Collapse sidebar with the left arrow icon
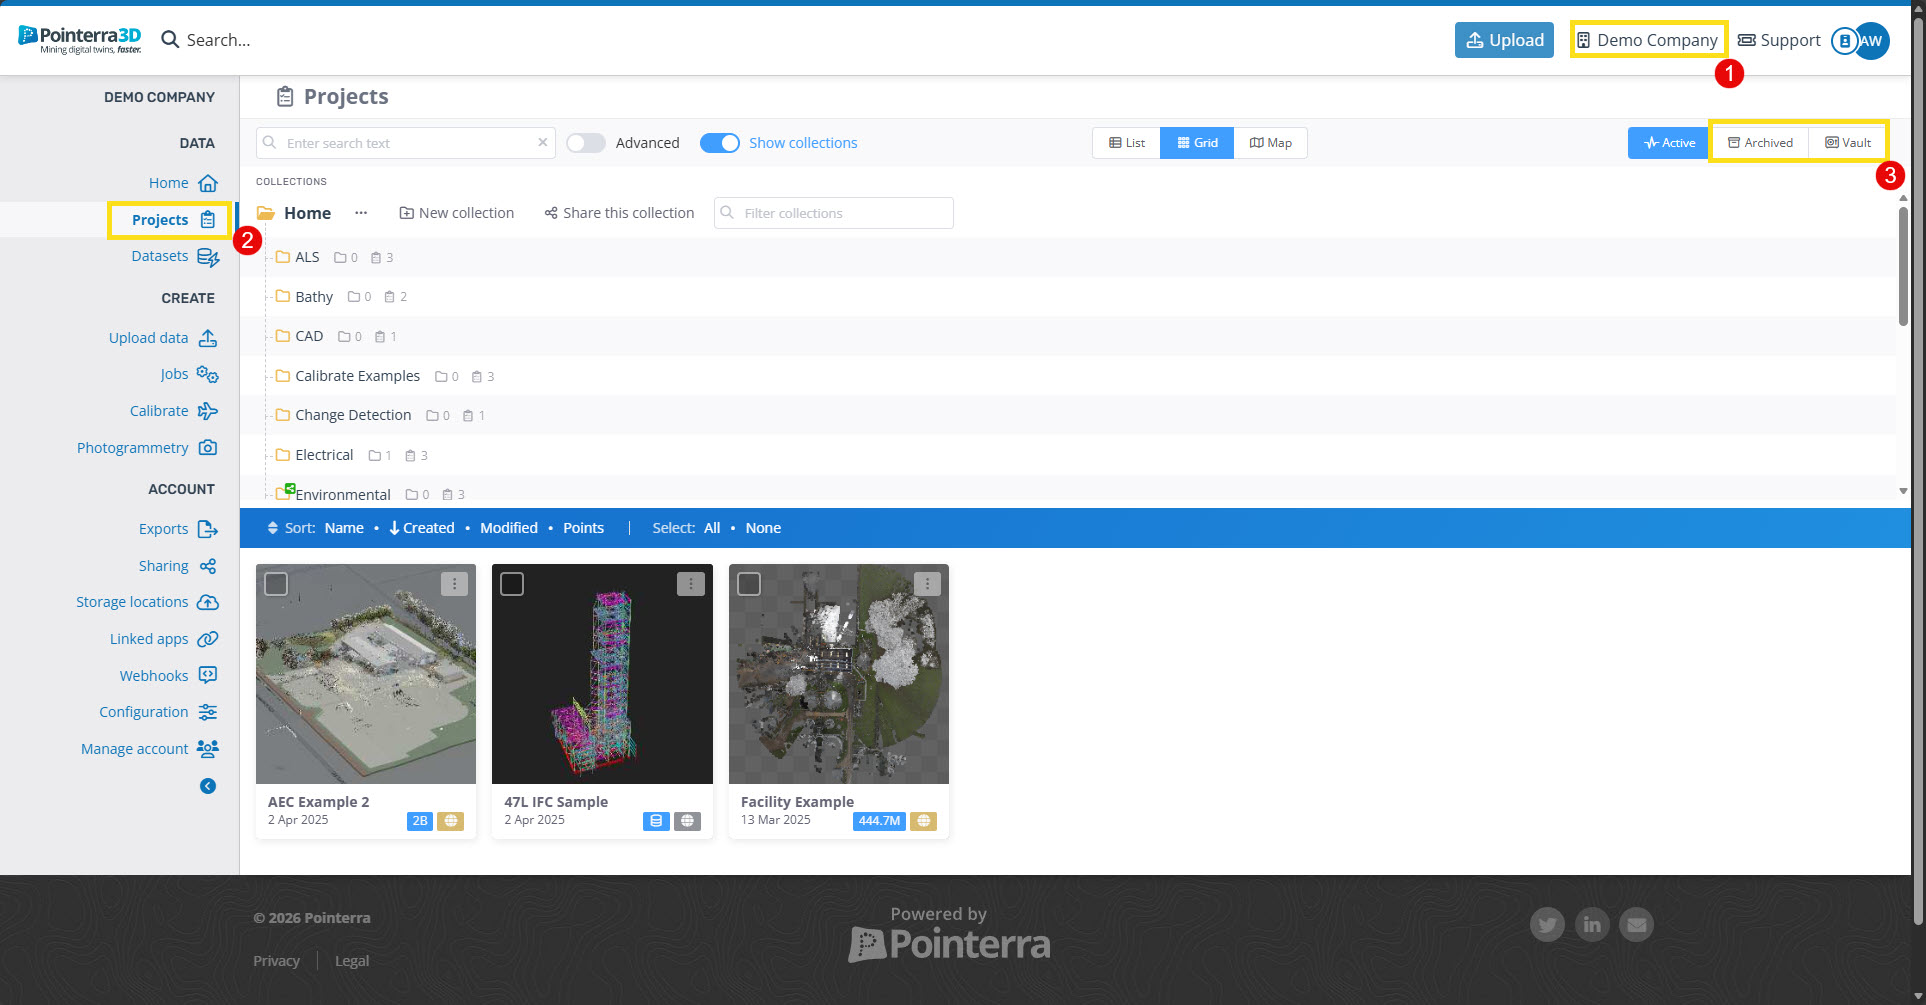This screenshot has height=1005, width=1926. point(208,786)
